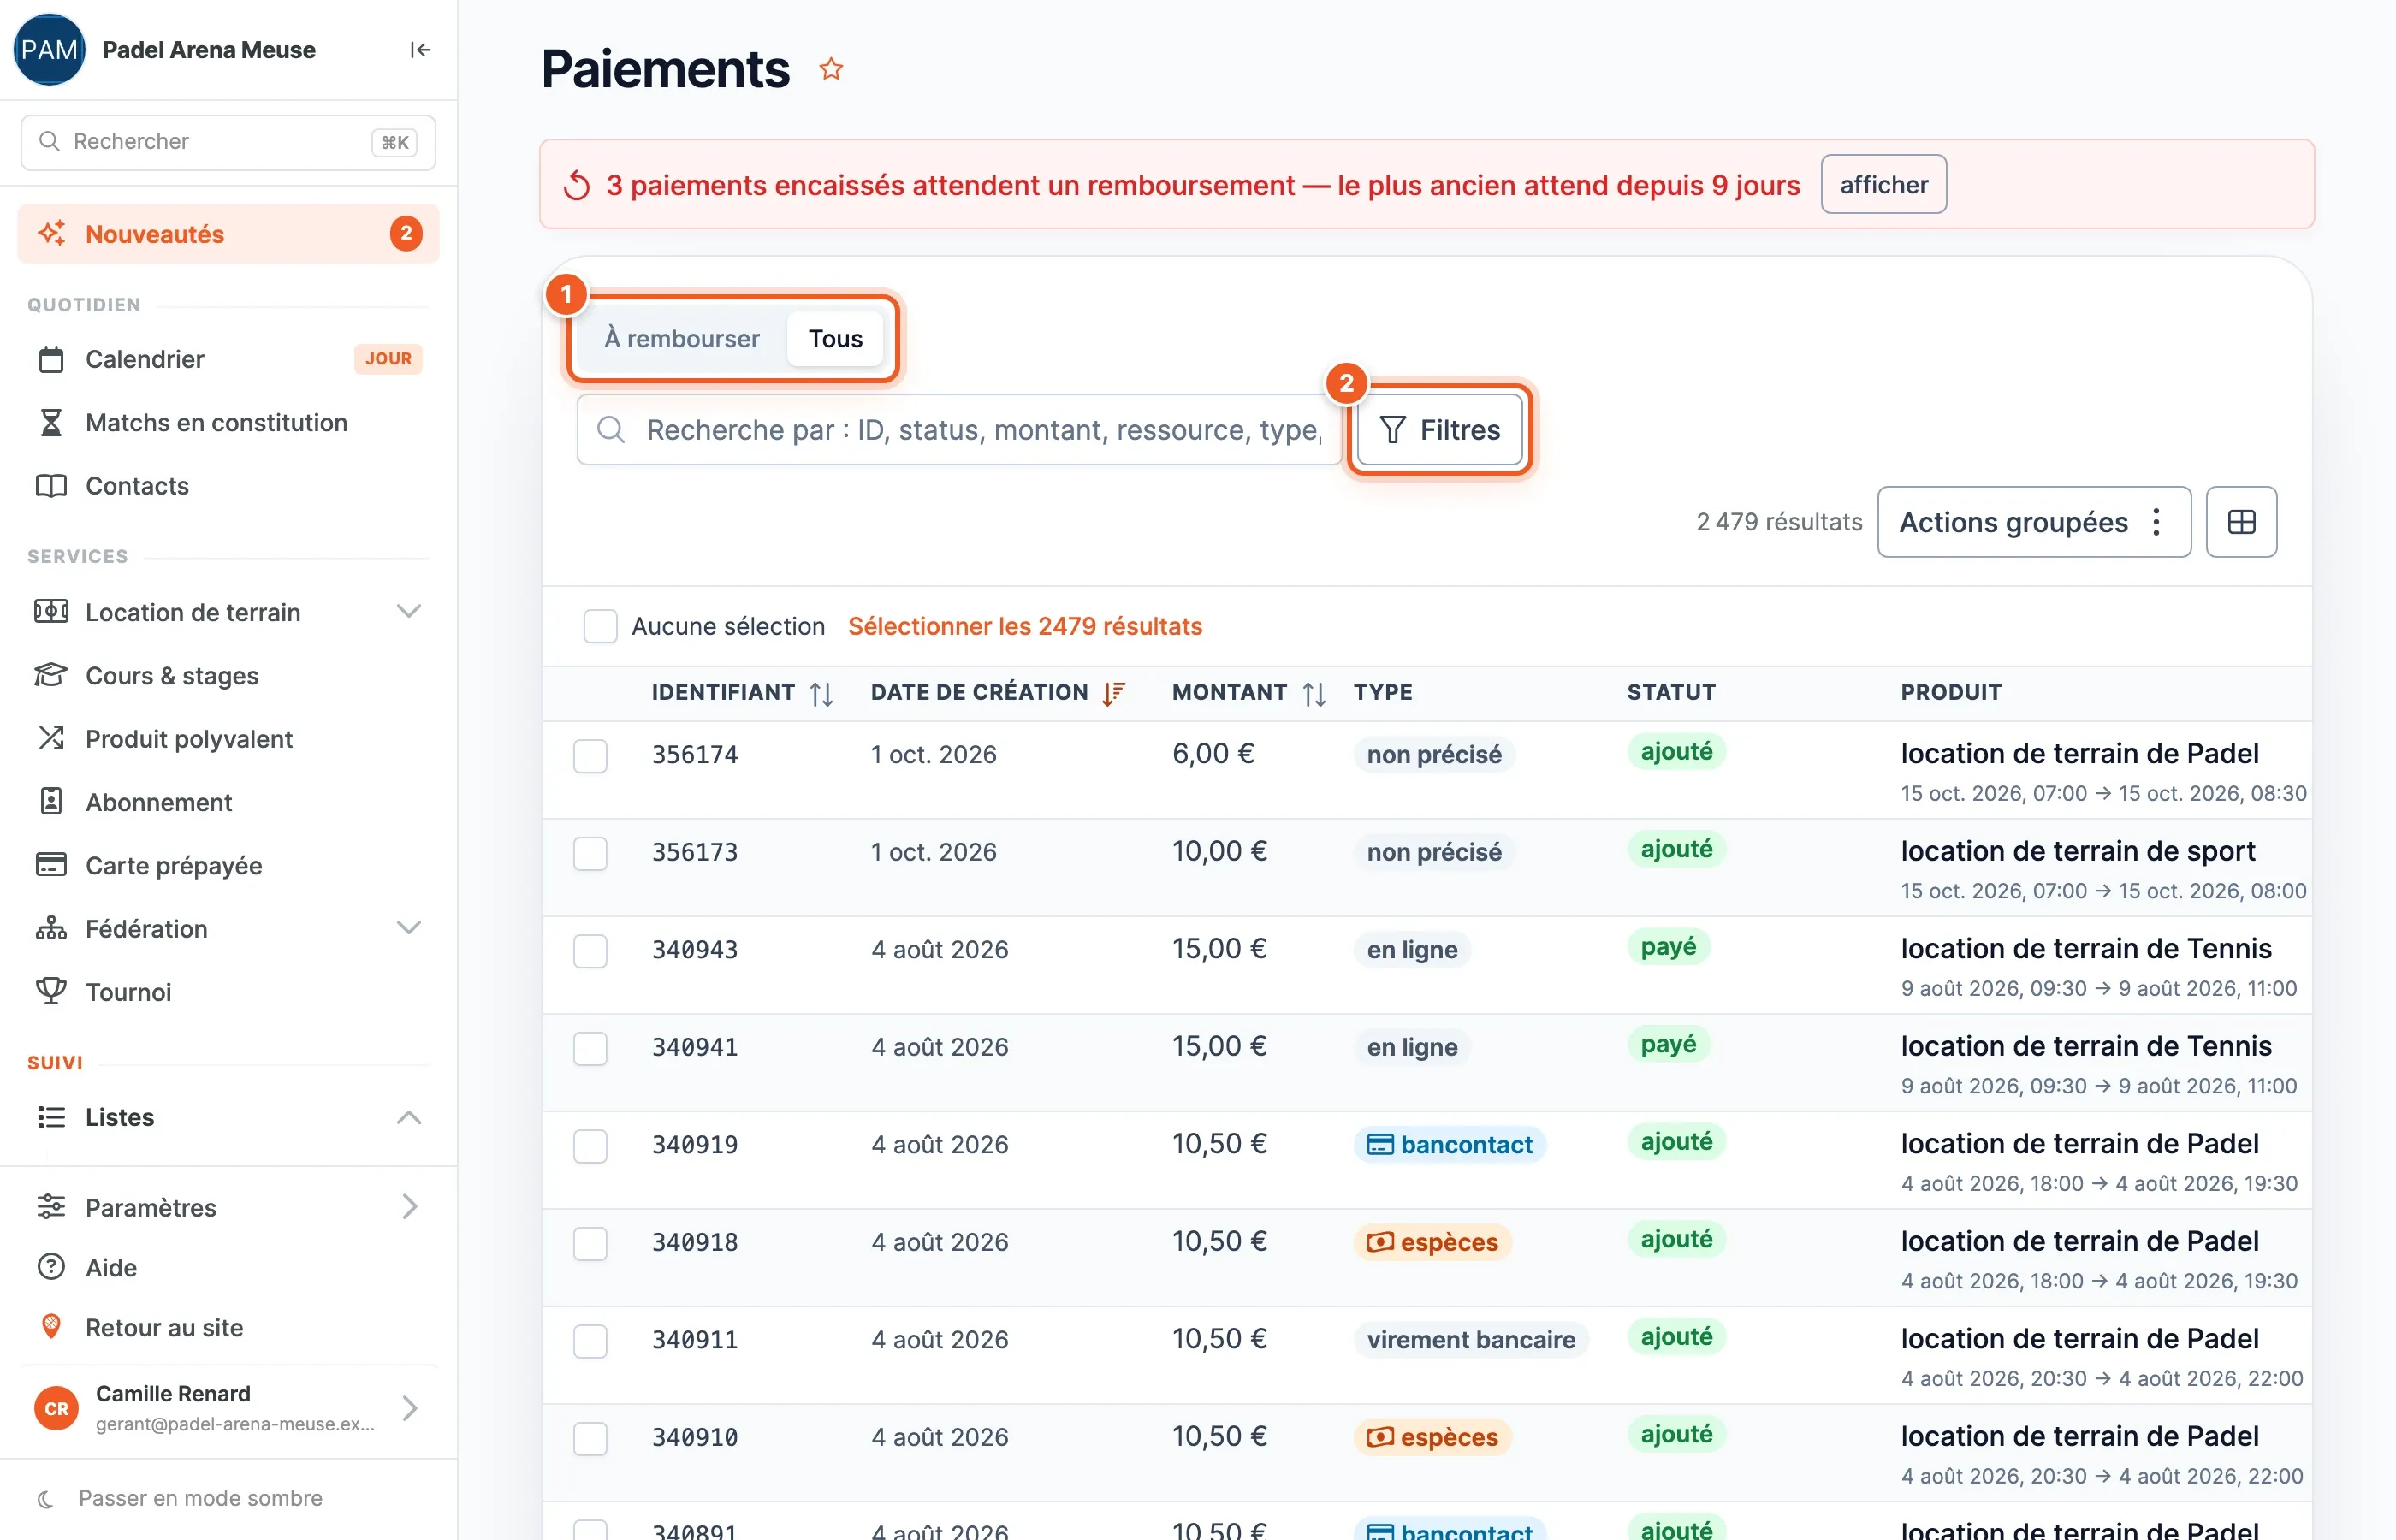
Task: Check the row for payment 356174
Action: [x=590, y=756]
